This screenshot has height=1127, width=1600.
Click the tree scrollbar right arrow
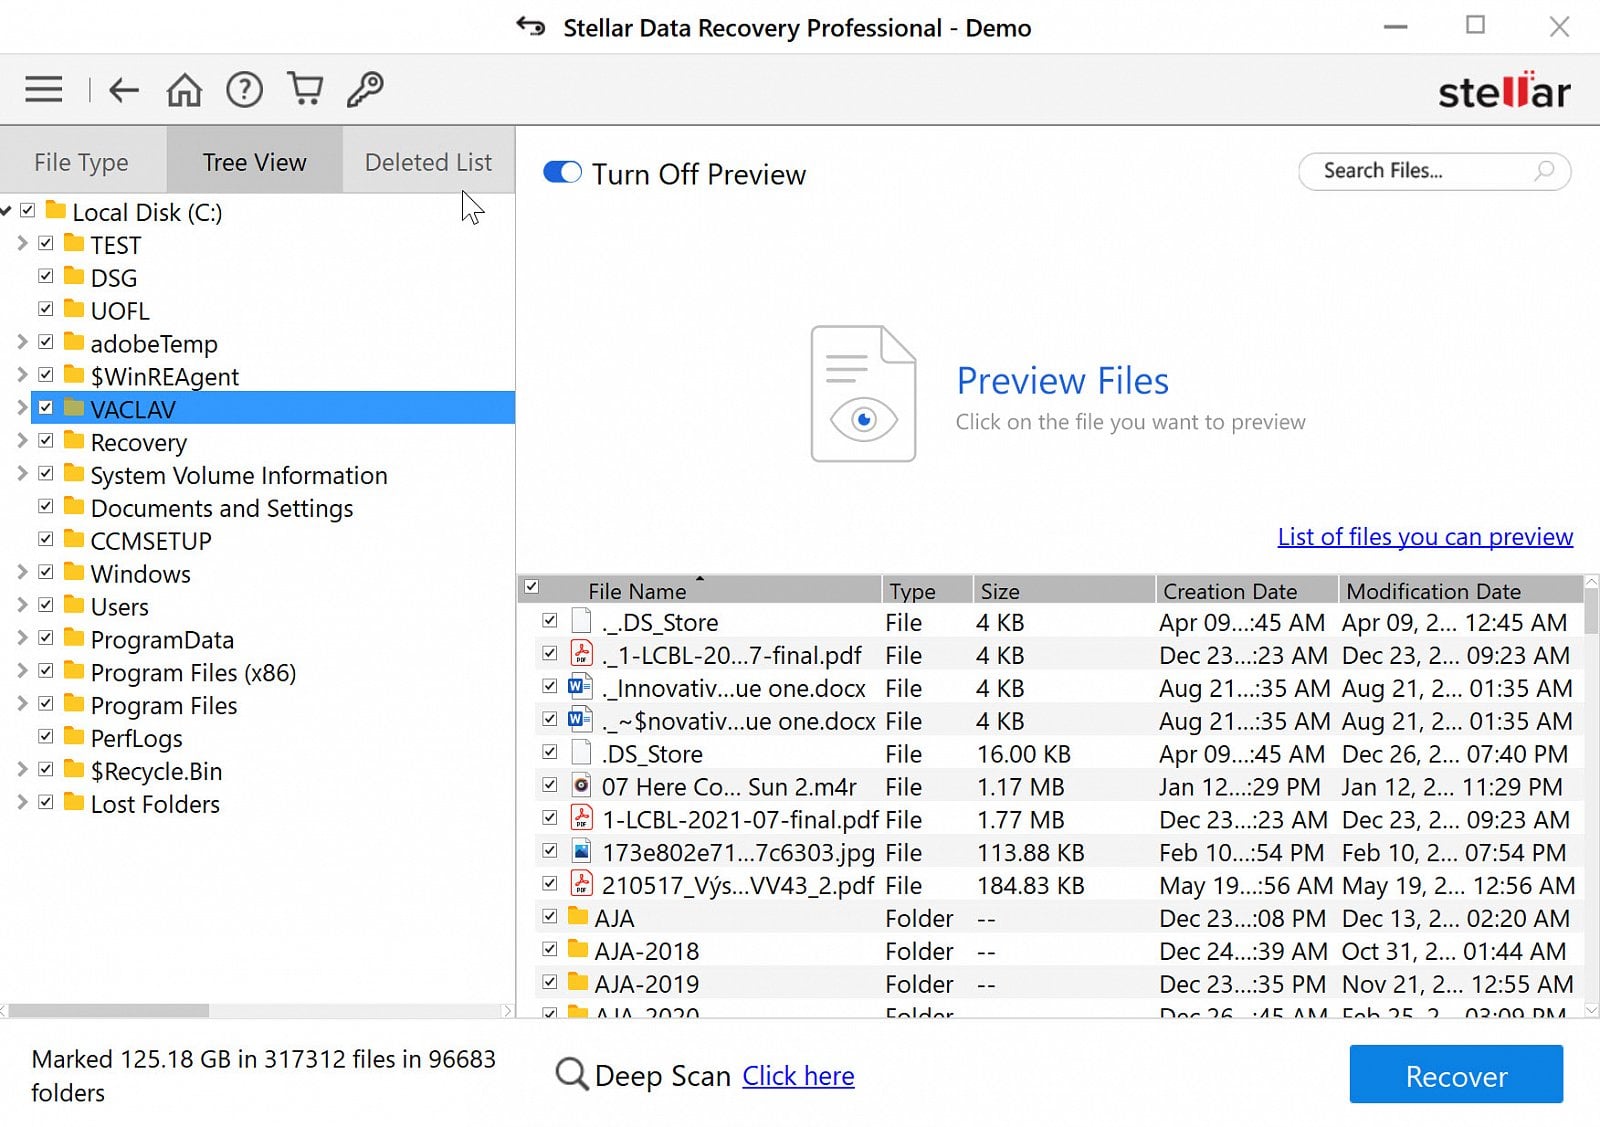pyautogui.click(x=507, y=1011)
